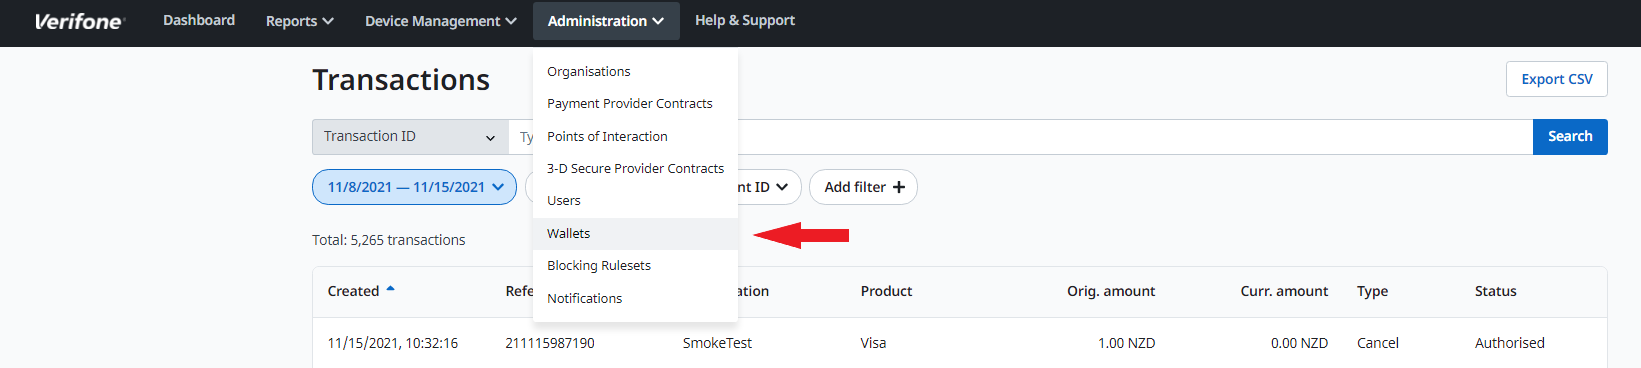1641x368 pixels.
Task: Open the Transaction ID search type selector
Action: coord(410,137)
